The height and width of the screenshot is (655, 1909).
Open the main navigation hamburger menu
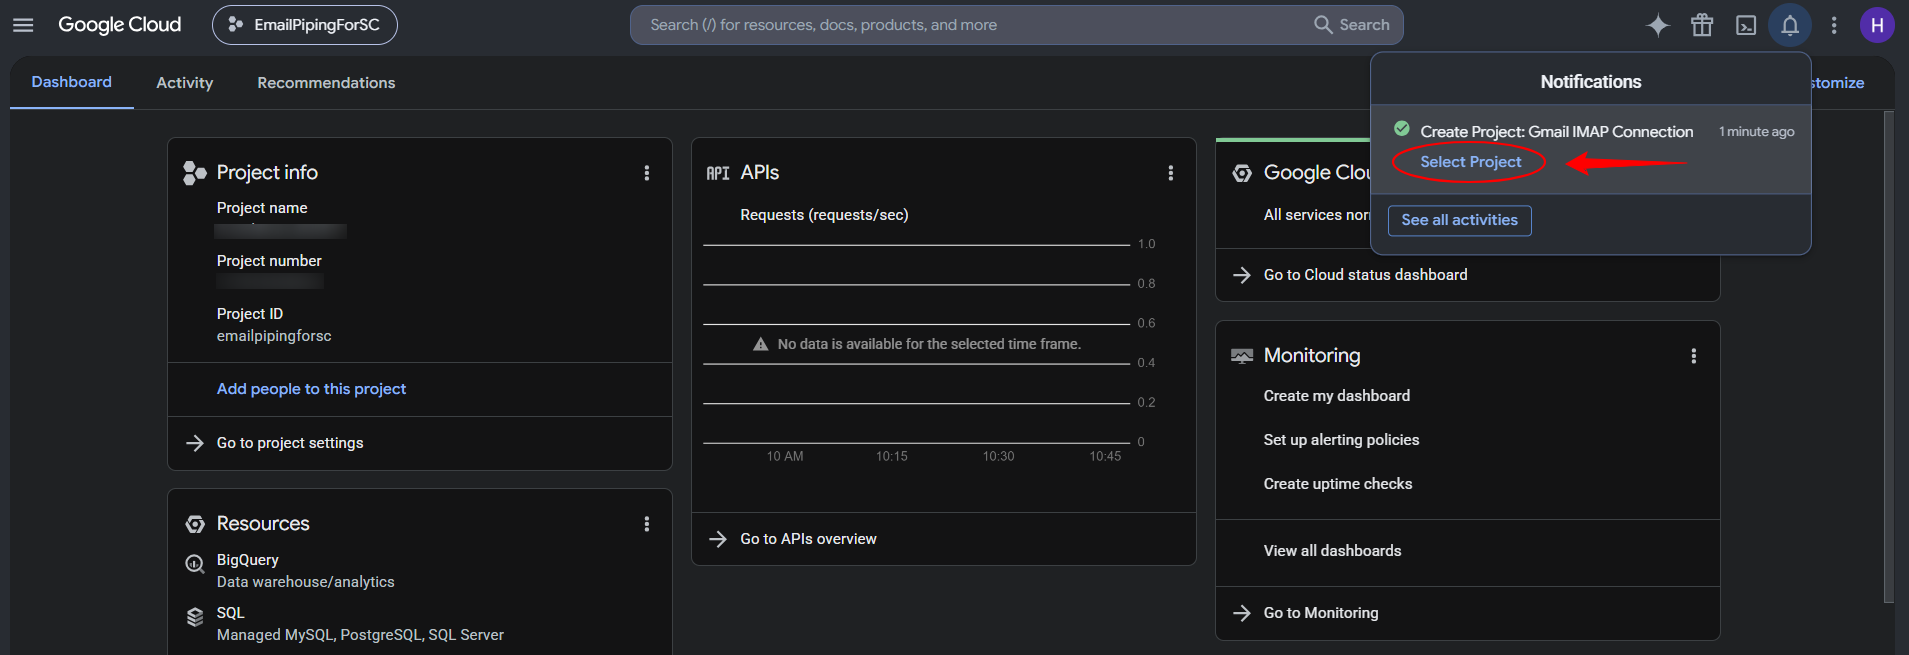(x=23, y=25)
